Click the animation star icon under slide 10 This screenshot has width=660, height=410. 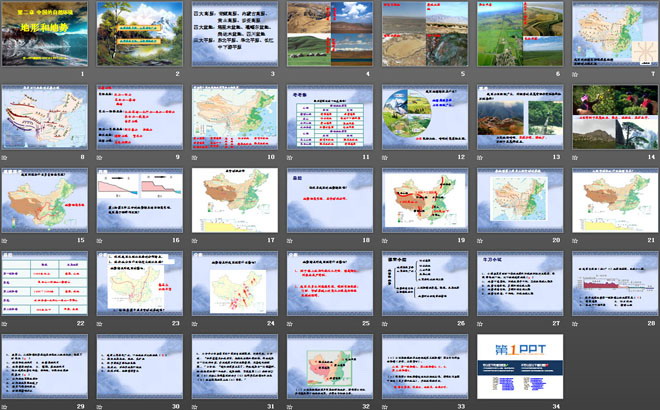pyautogui.click(x=194, y=157)
